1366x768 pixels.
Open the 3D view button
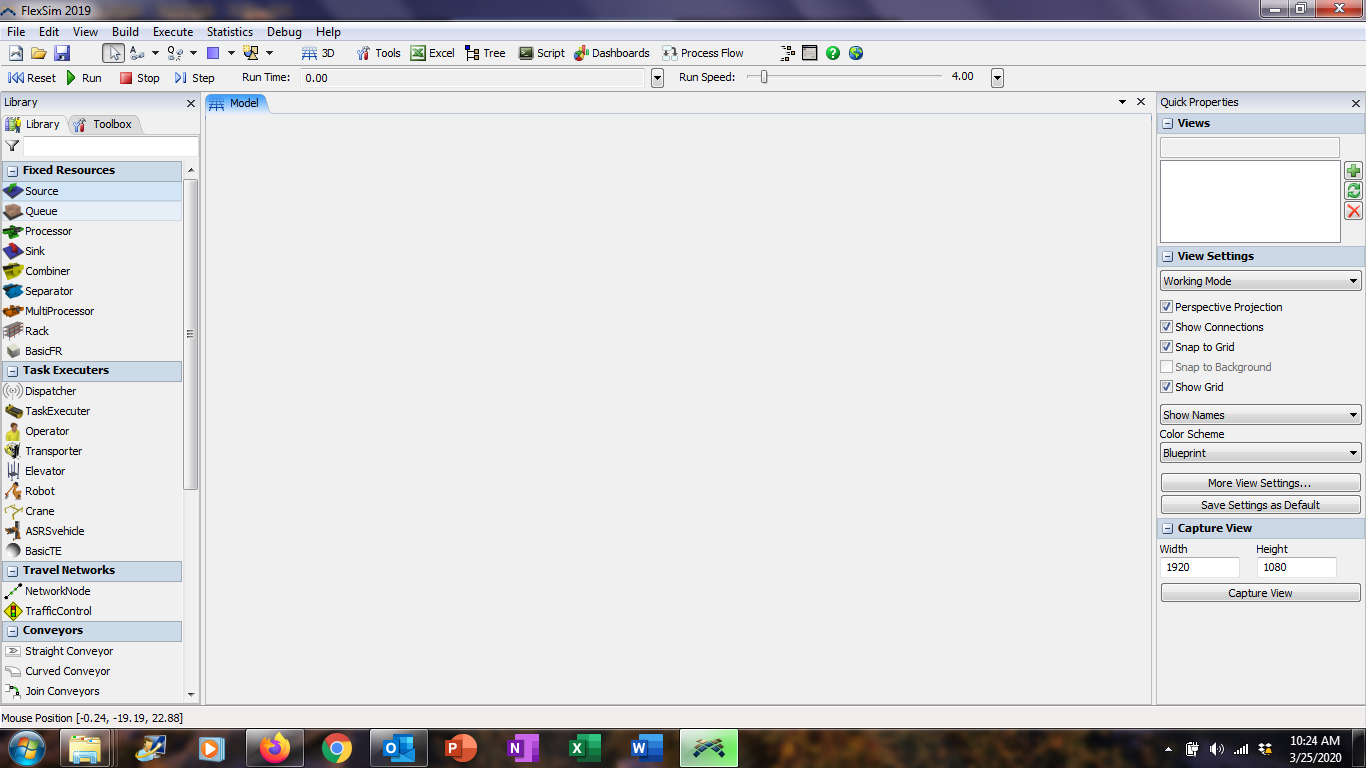(318, 53)
